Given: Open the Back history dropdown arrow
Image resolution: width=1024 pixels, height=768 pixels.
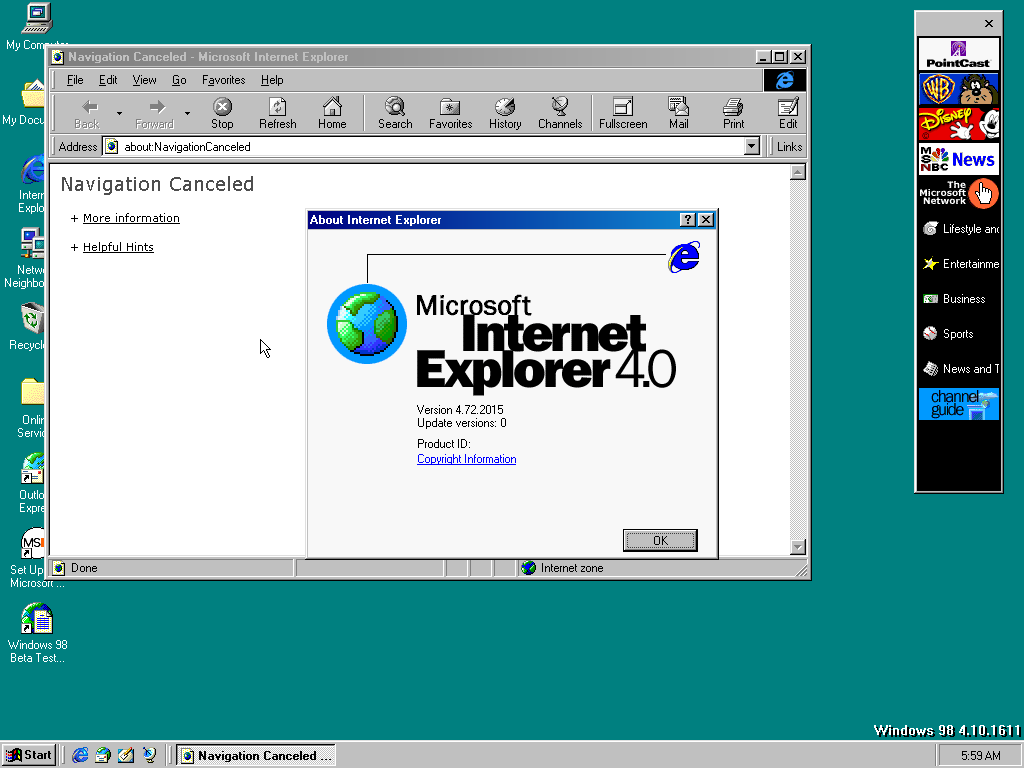Looking at the screenshot, I should pyautogui.click(x=120, y=114).
